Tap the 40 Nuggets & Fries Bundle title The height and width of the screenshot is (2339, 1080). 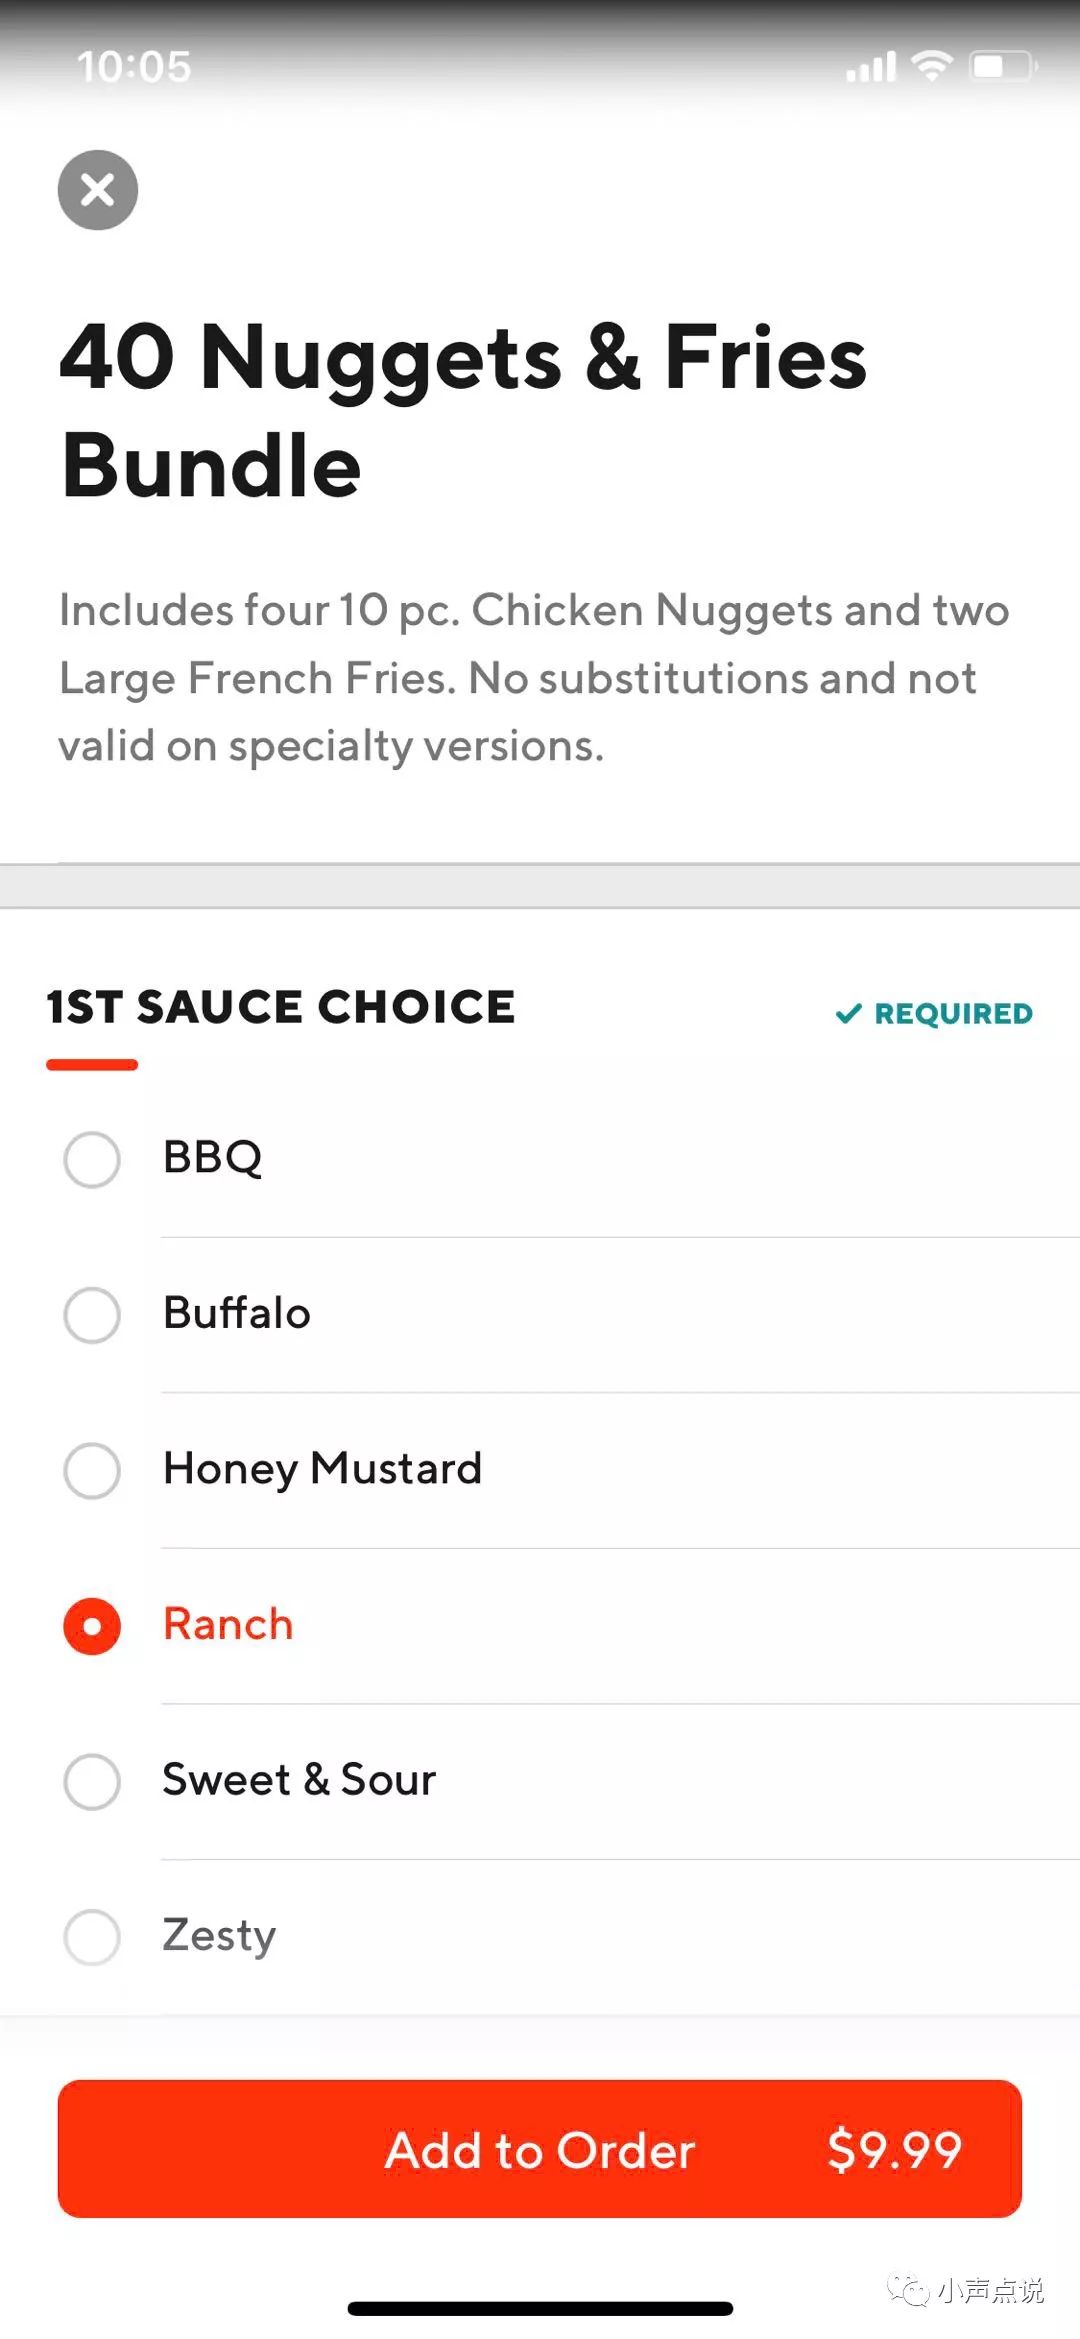point(462,410)
